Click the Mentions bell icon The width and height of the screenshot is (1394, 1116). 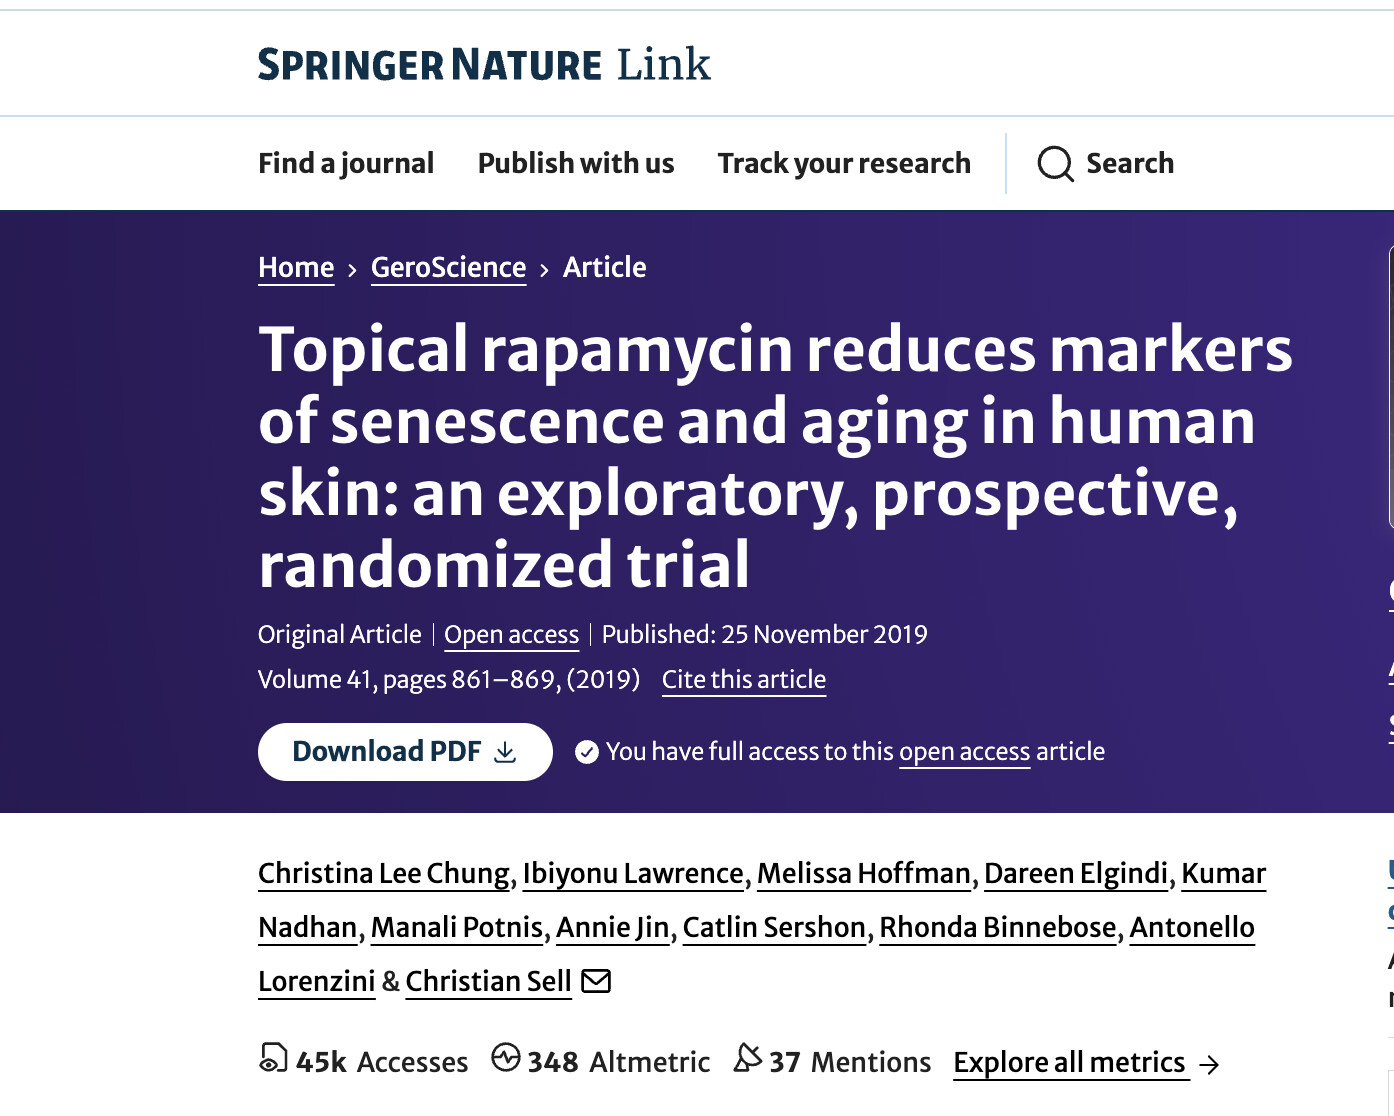click(x=748, y=1058)
